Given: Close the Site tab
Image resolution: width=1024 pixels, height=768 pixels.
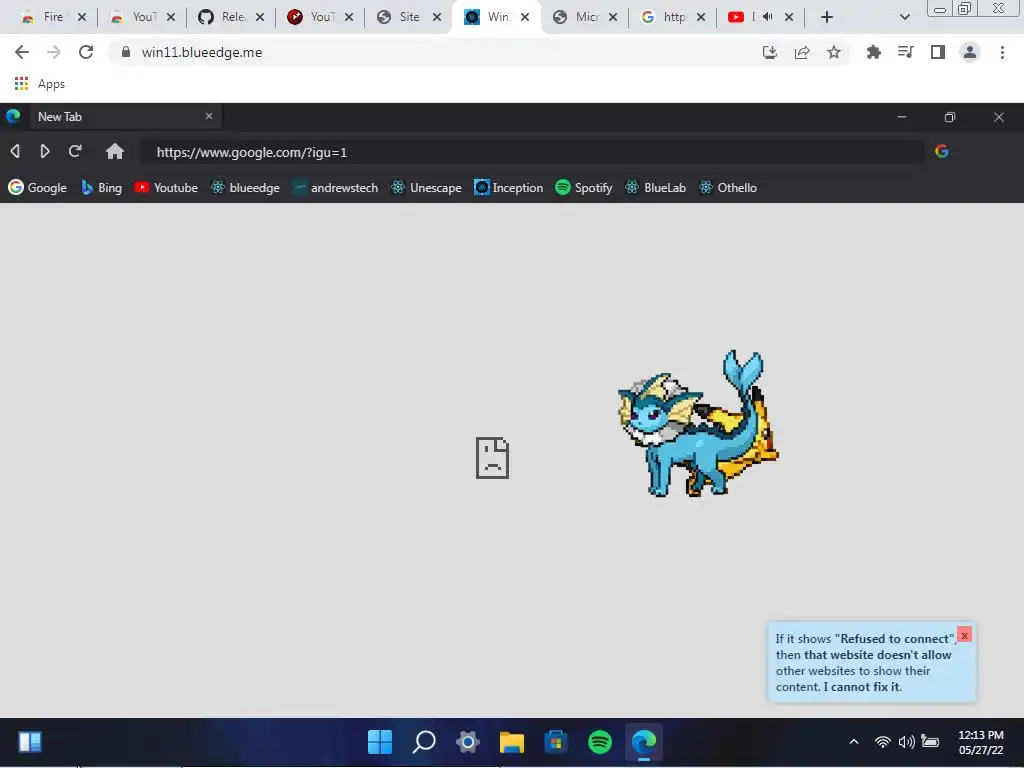Looking at the screenshot, I should coord(438,17).
